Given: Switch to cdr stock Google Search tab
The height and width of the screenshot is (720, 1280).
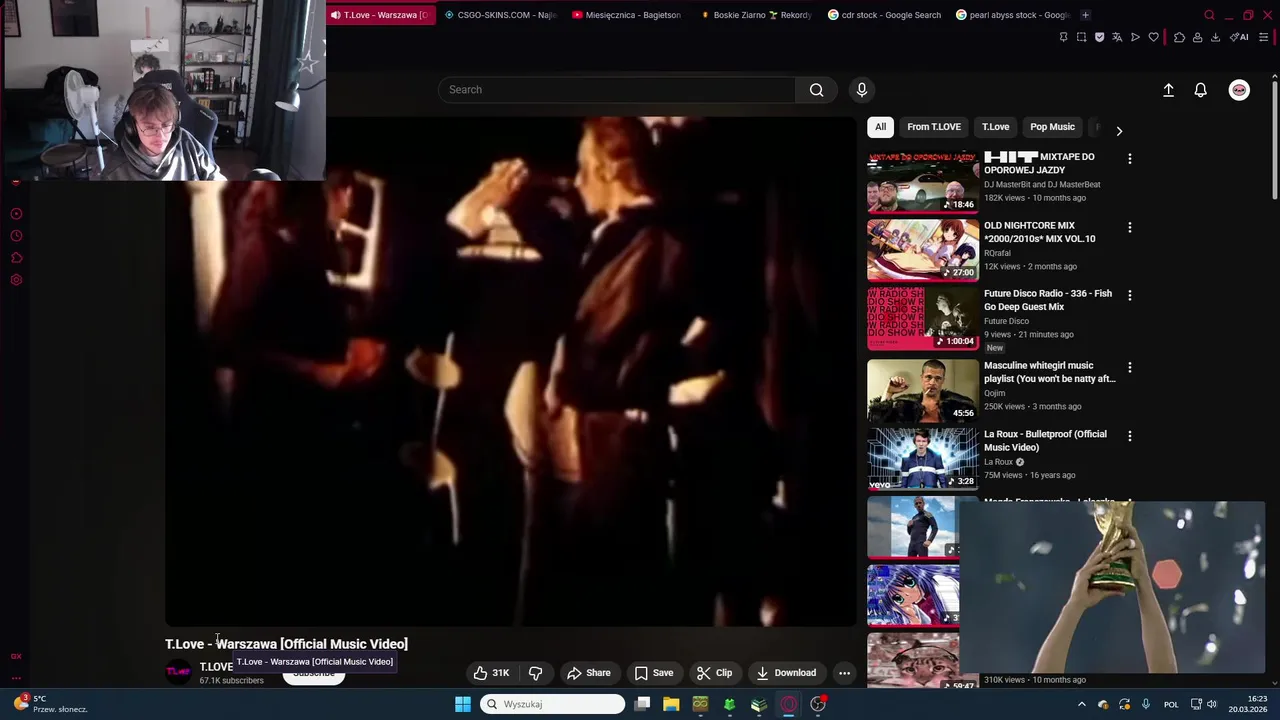Looking at the screenshot, I should point(884,15).
